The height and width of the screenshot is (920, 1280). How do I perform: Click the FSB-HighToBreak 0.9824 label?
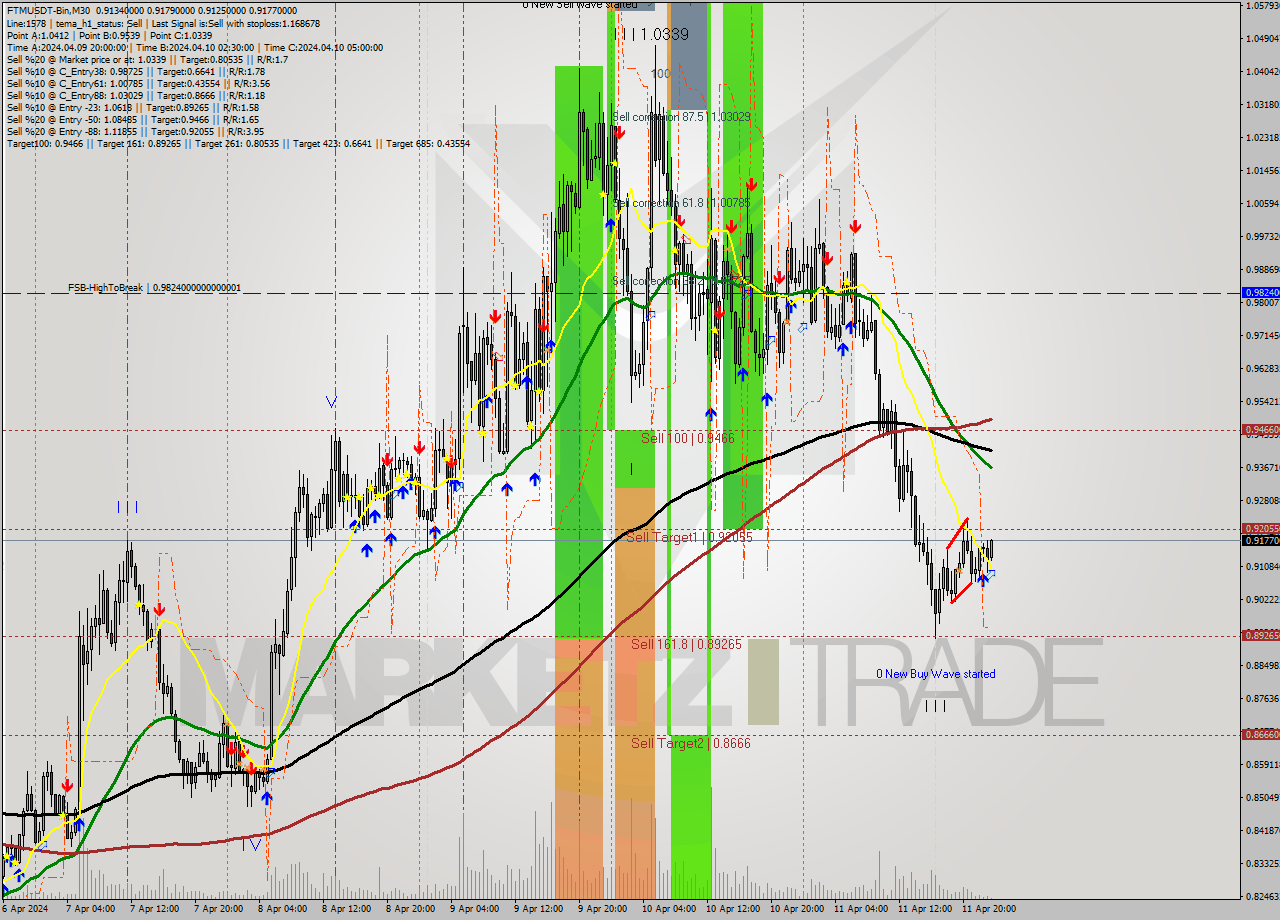[154, 287]
